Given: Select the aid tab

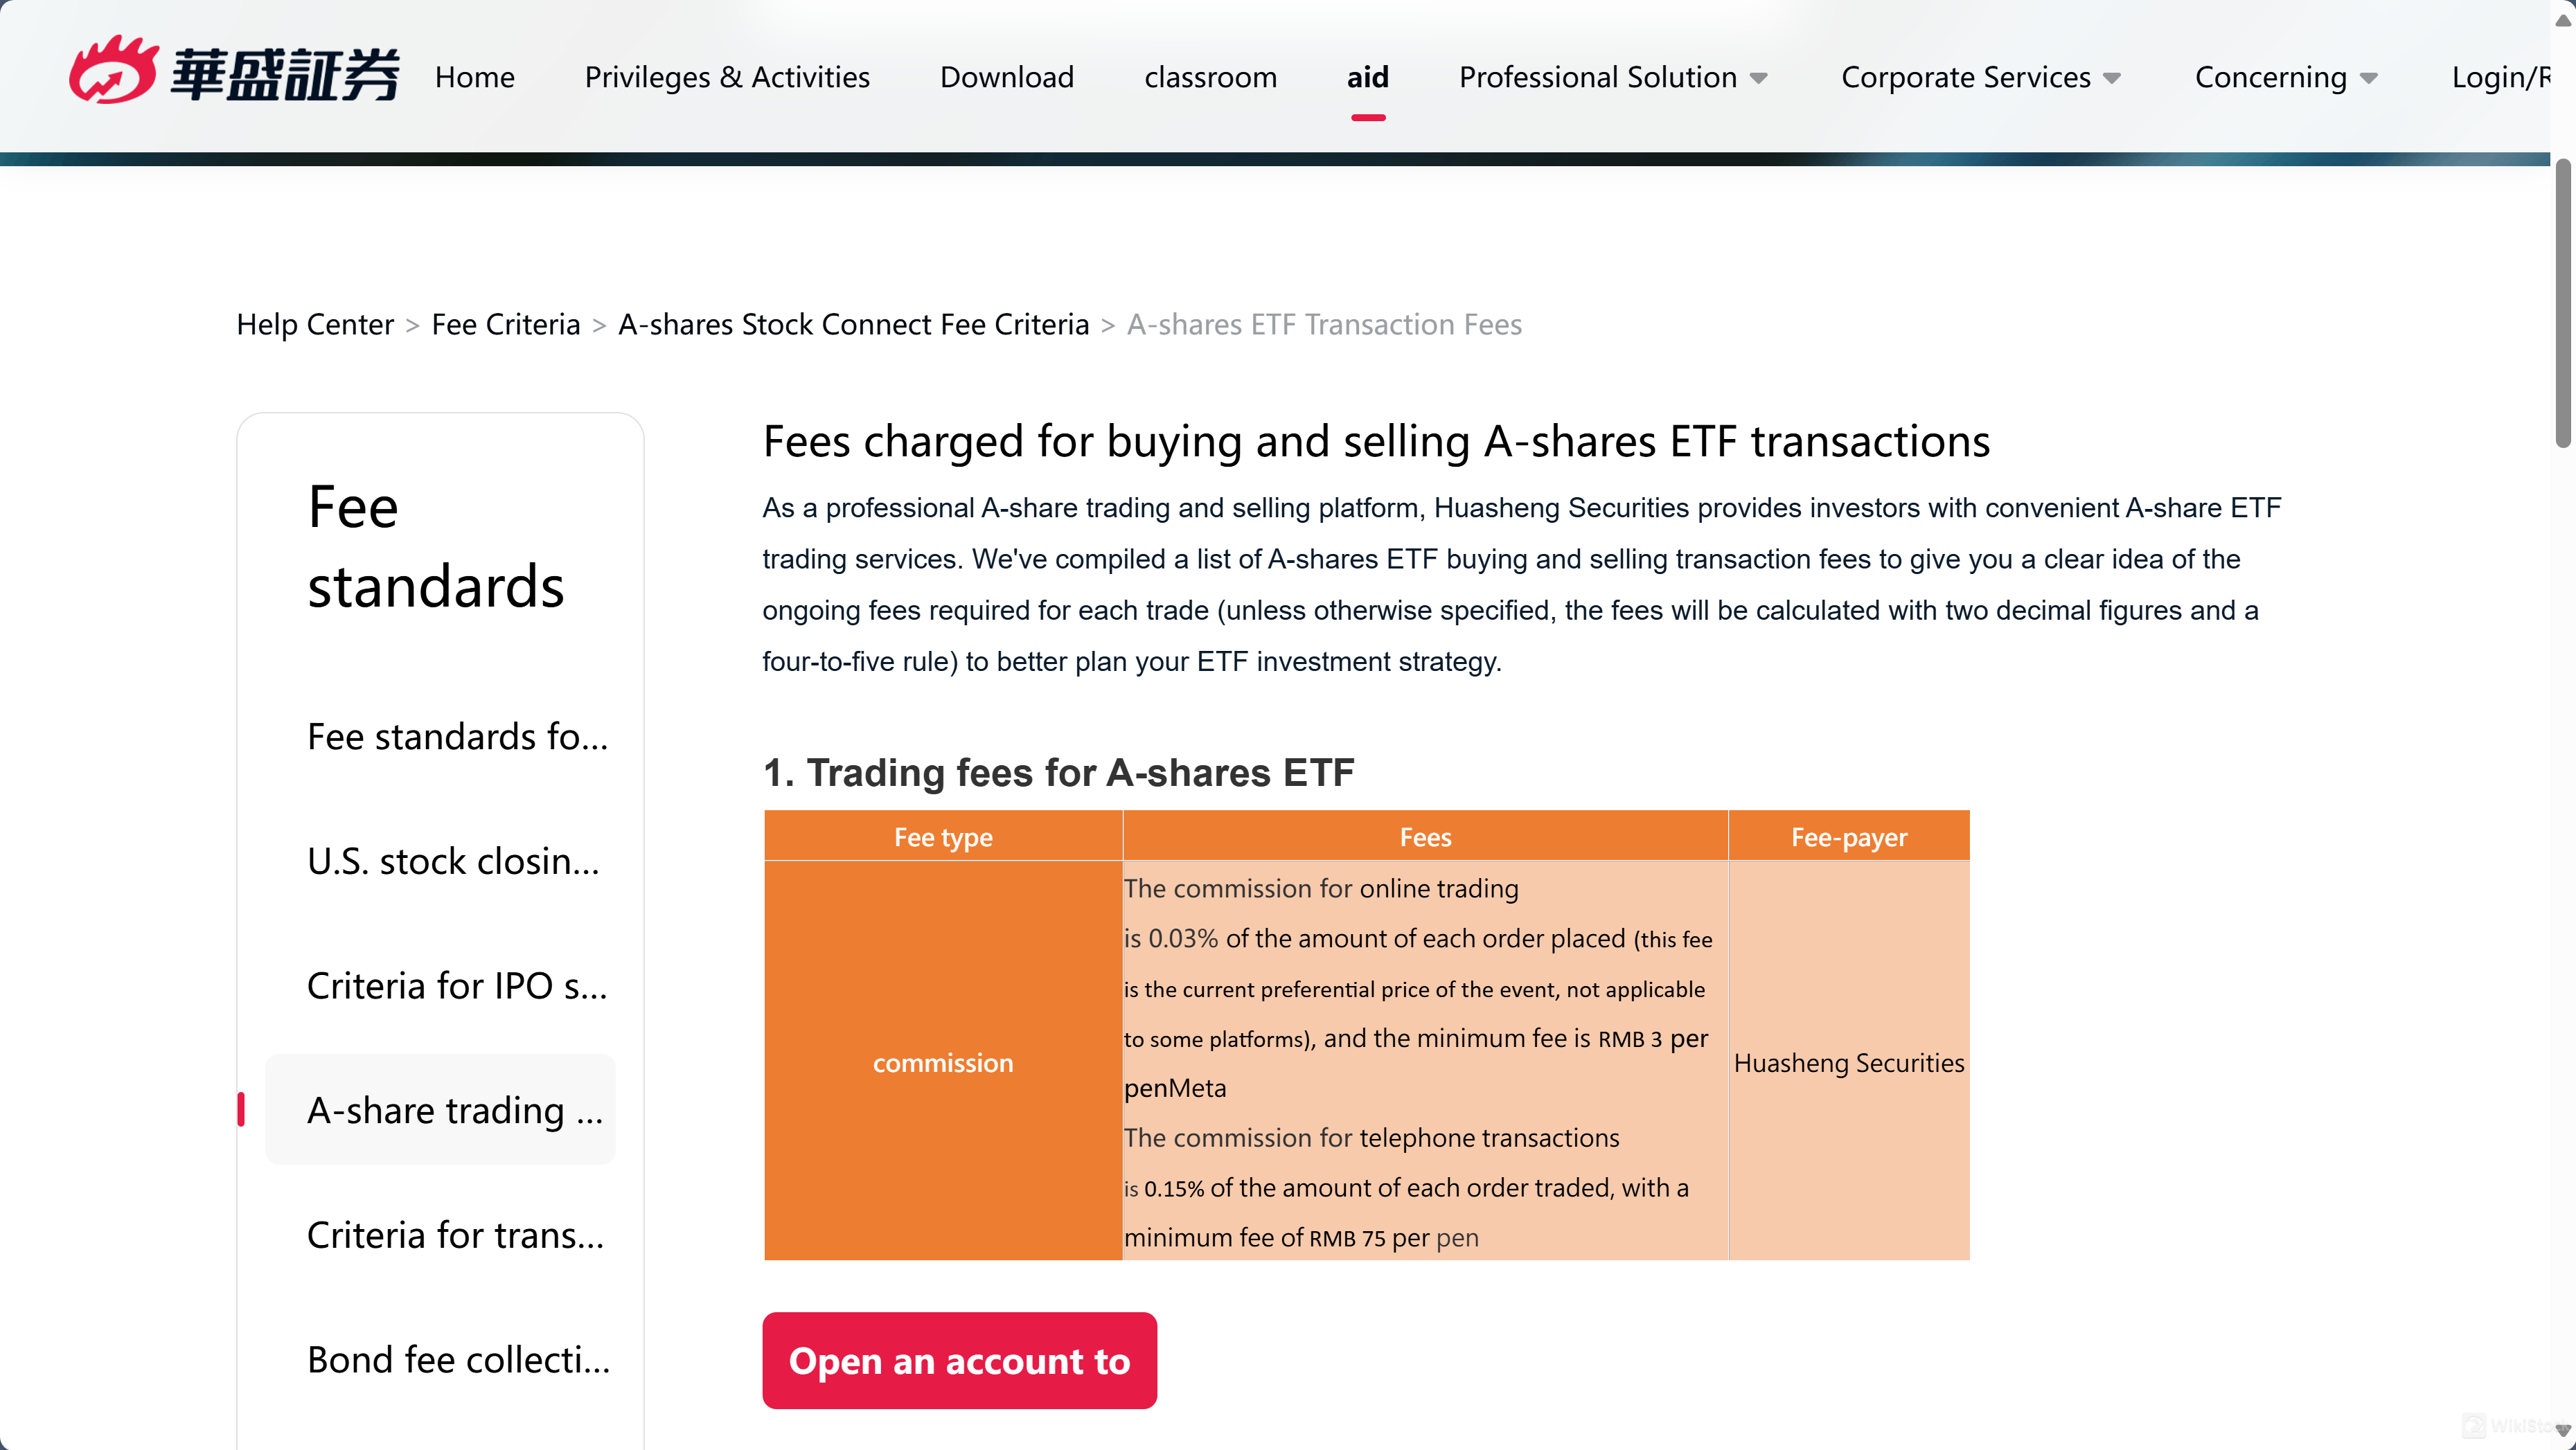Looking at the screenshot, I should 1368,77.
